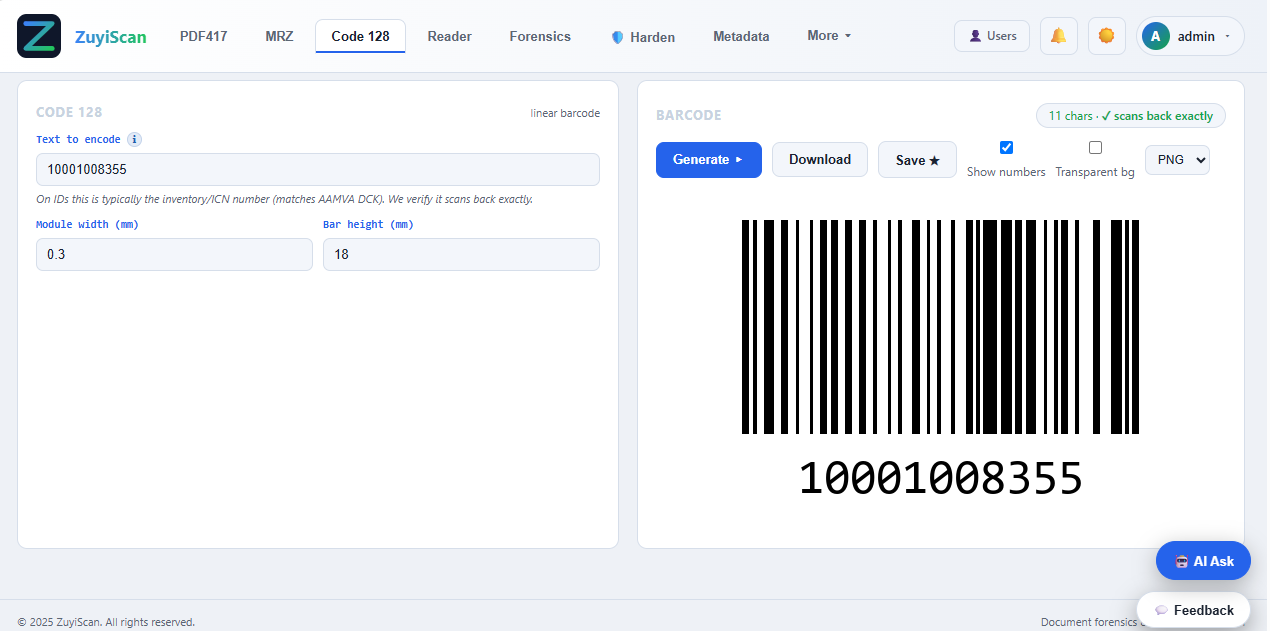Uncheck the Show numbers checkbox
The image size is (1270, 631).
click(x=1006, y=148)
